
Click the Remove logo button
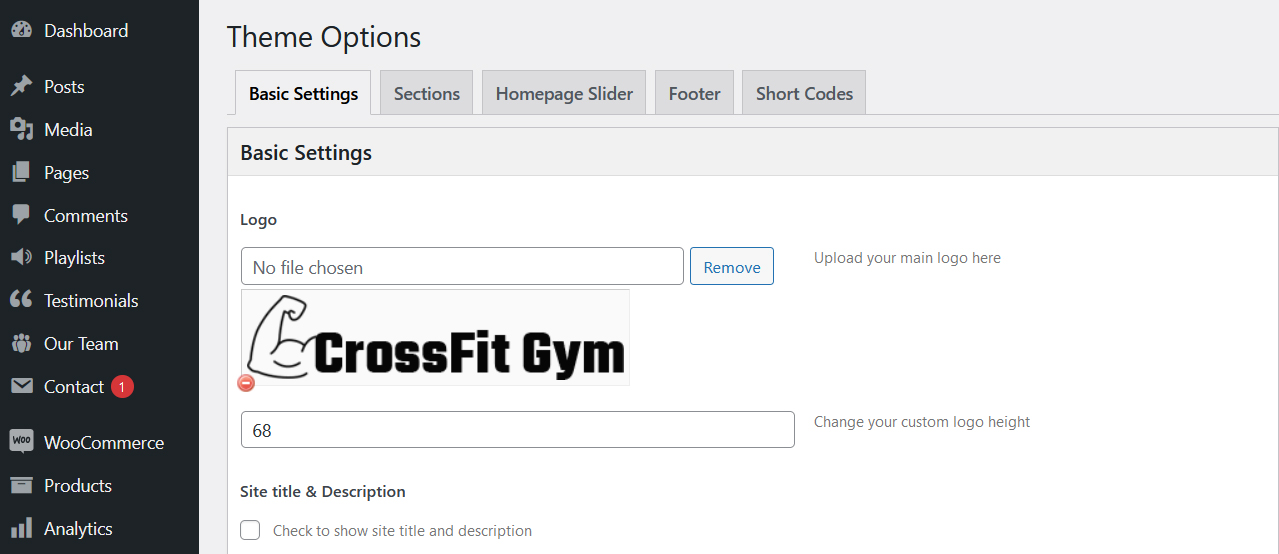coord(732,266)
